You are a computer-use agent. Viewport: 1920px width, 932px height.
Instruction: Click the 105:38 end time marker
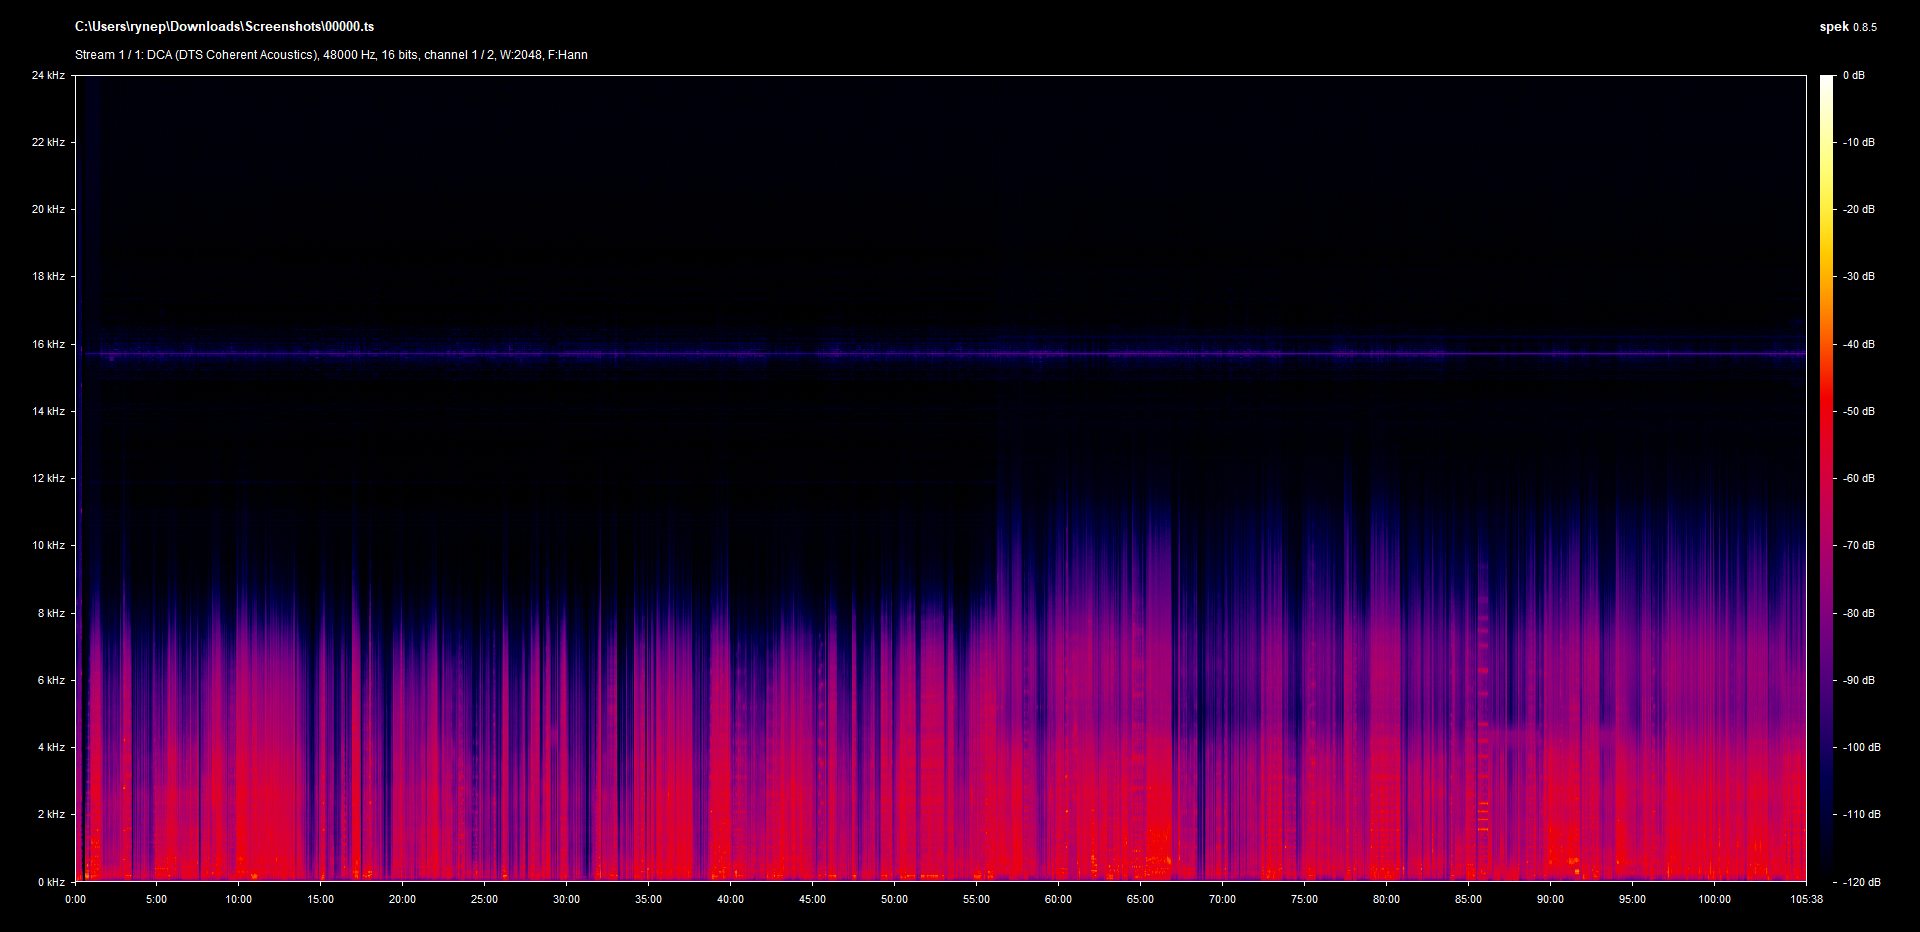(x=1806, y=899)
